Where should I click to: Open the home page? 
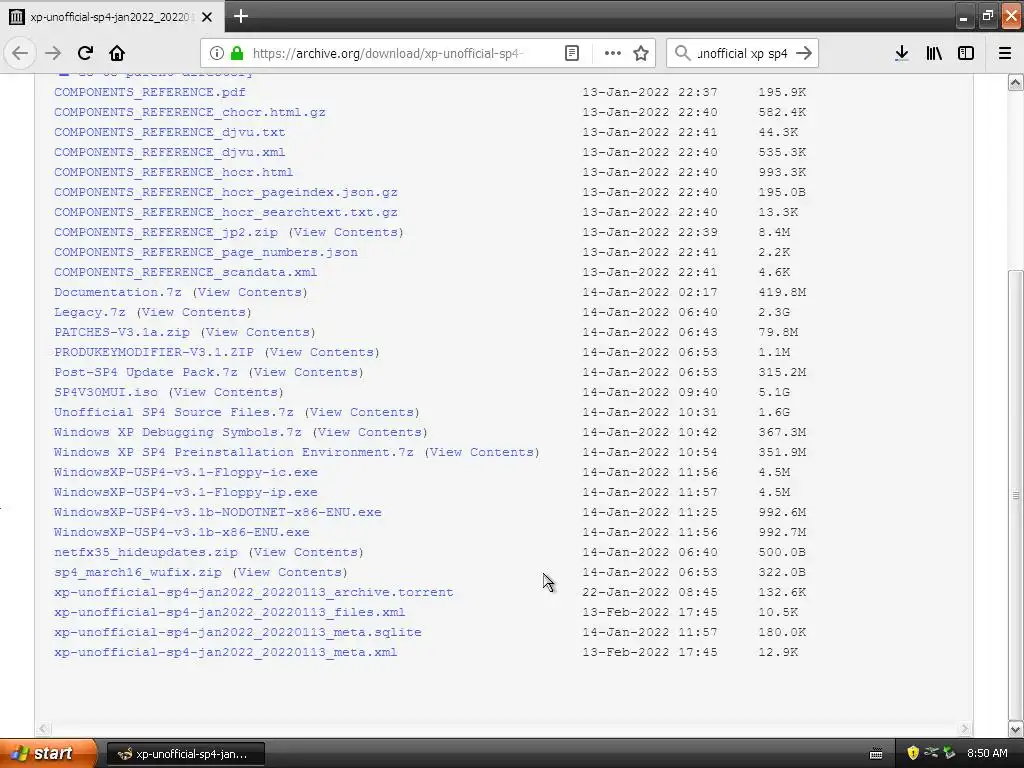(x=117, y=53)
